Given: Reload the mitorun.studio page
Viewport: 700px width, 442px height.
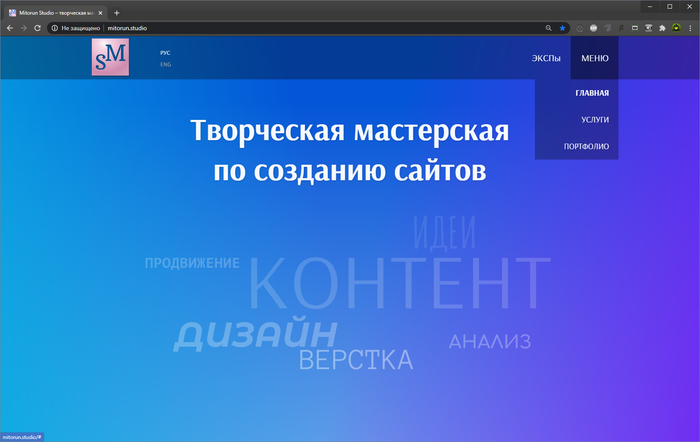Looking at the screenshot, I should pyautogui.click(x=38, y=28).
